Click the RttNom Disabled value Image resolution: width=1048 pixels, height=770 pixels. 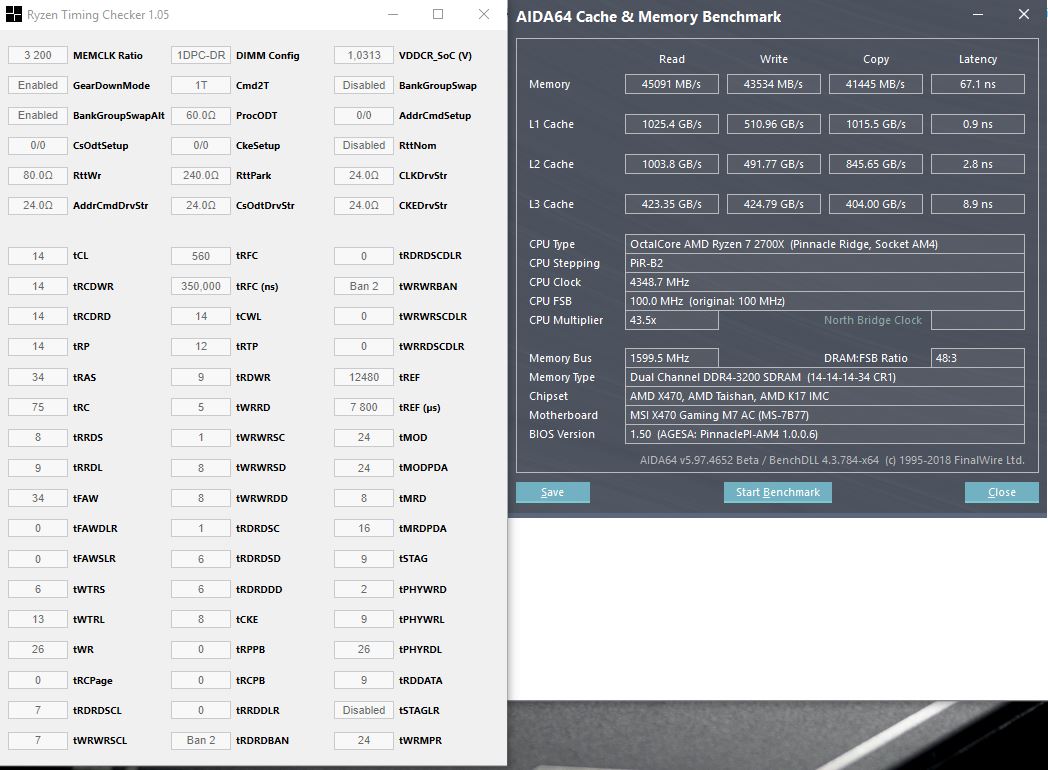click(x=364, y=146)
